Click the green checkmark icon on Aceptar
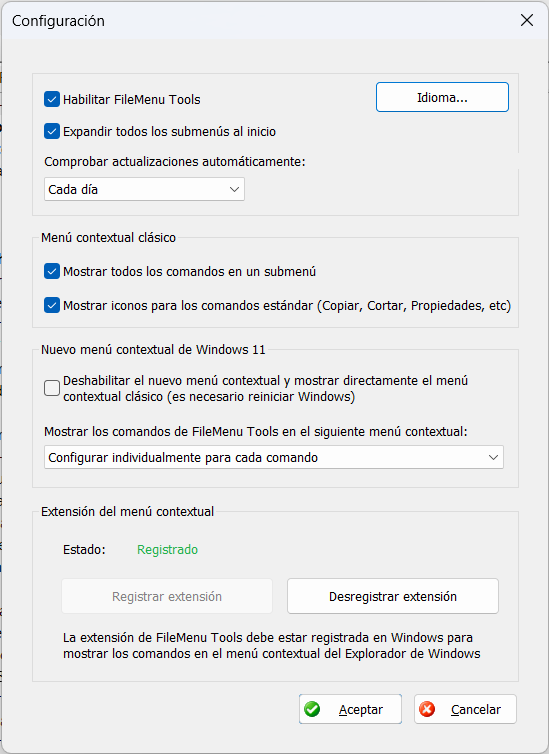 [x=312, y=709]
